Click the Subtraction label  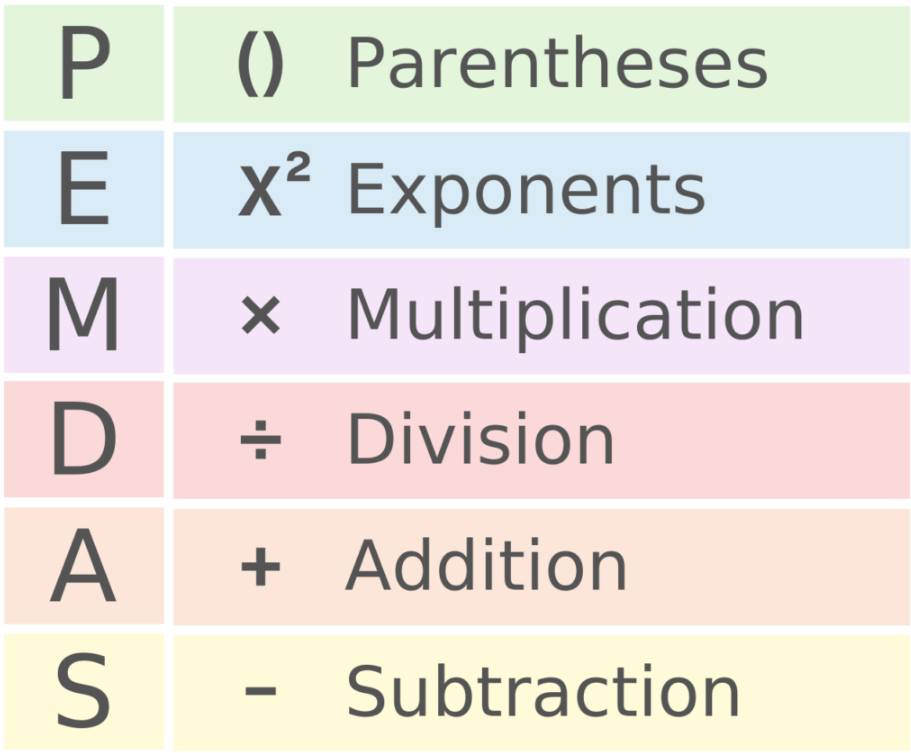coord(543,691)
